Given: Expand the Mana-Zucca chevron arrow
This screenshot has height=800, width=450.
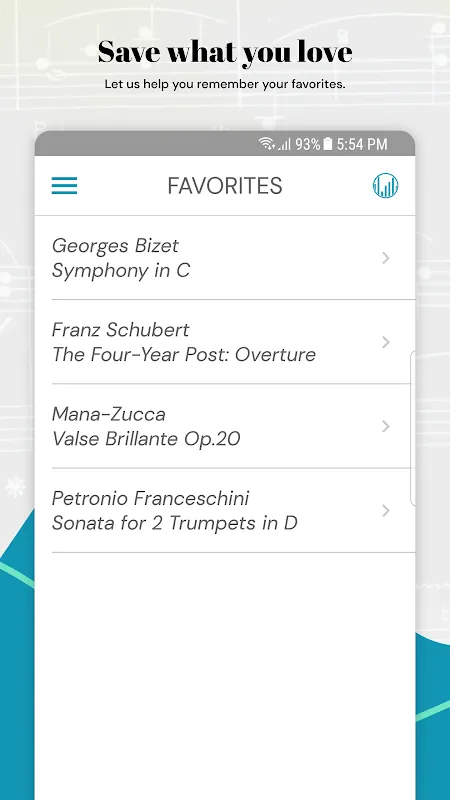Looking at the screenshot, I should (386, 427).
